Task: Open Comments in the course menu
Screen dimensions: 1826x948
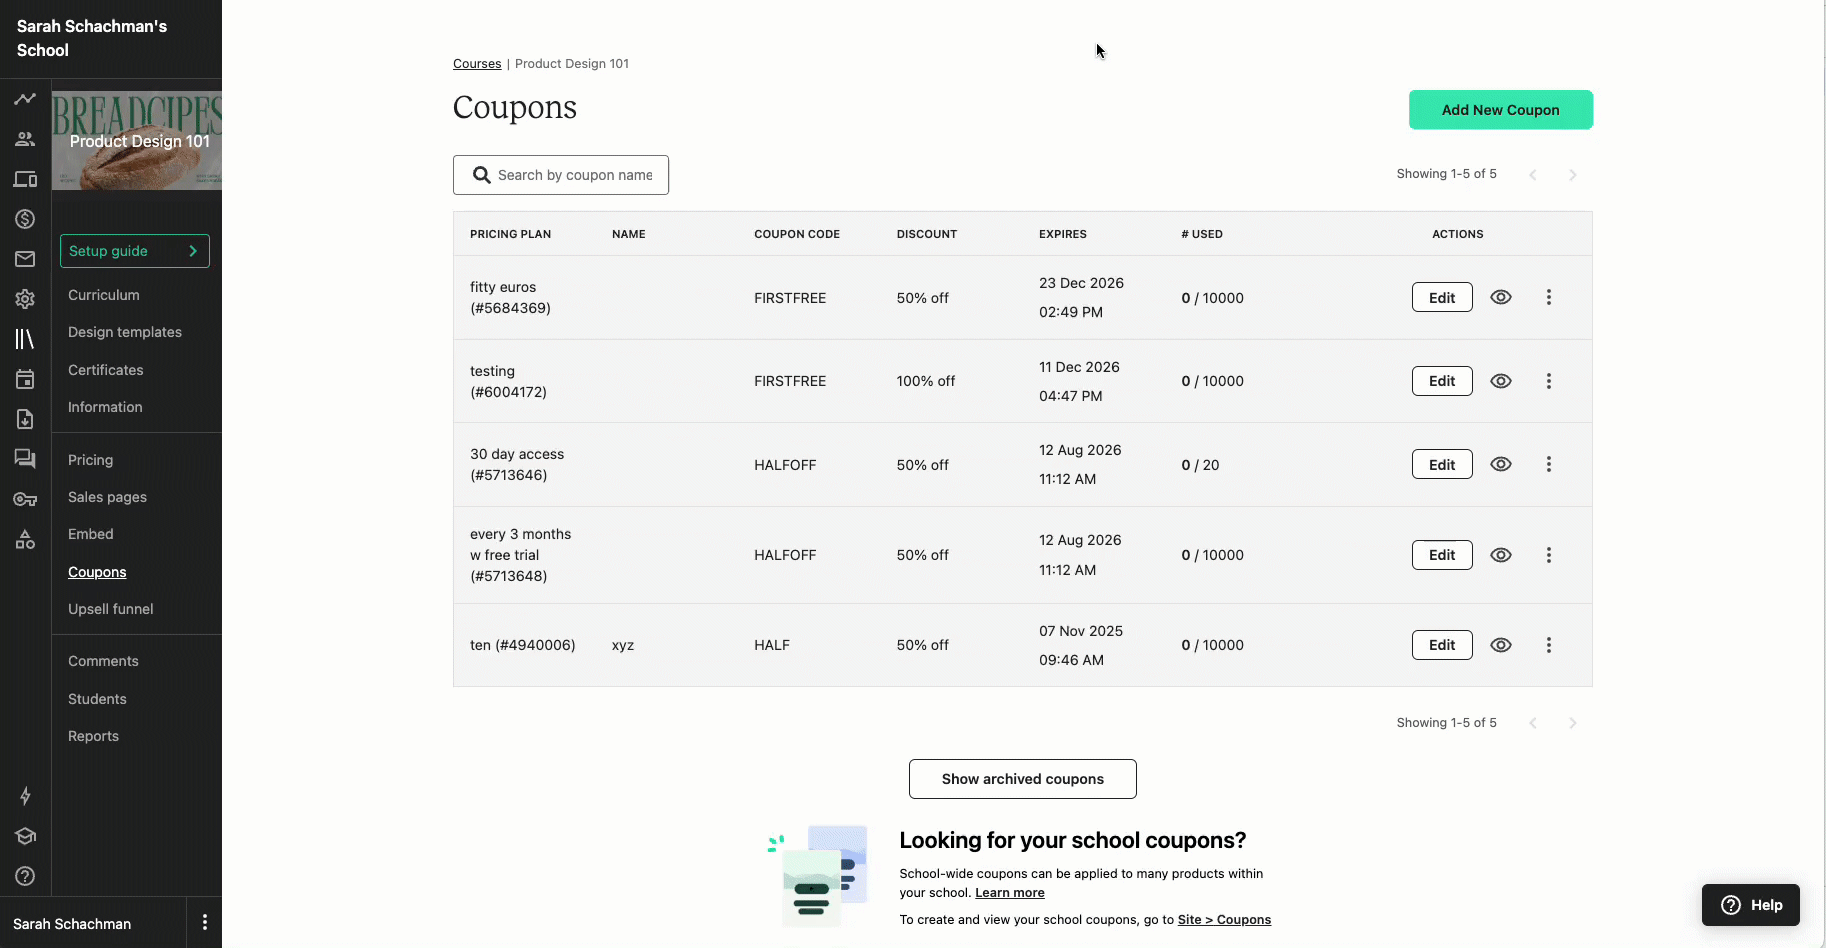Action: tap(103, 661)
